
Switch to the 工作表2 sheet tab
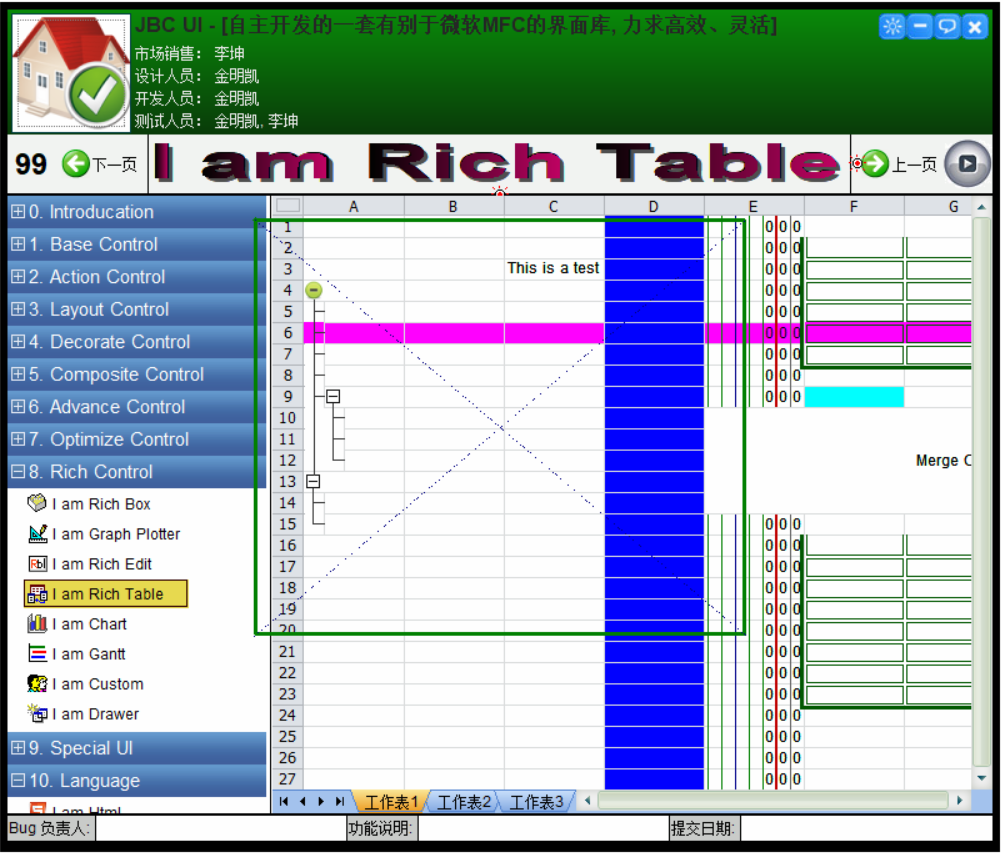(464, 802)
